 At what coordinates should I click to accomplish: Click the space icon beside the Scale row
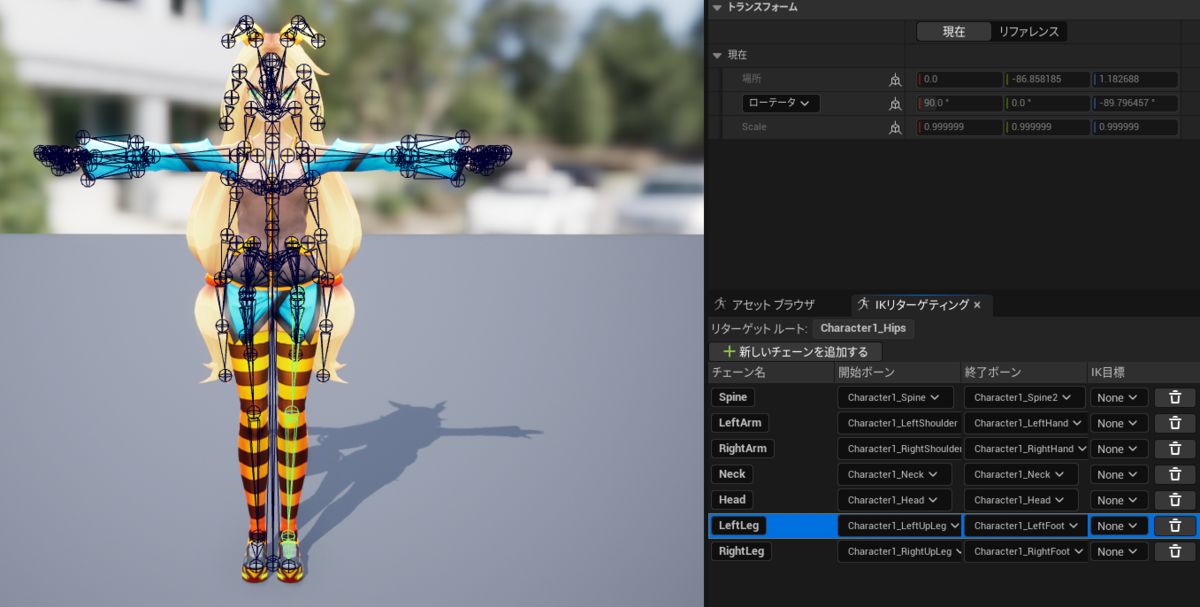click(895, 127)
